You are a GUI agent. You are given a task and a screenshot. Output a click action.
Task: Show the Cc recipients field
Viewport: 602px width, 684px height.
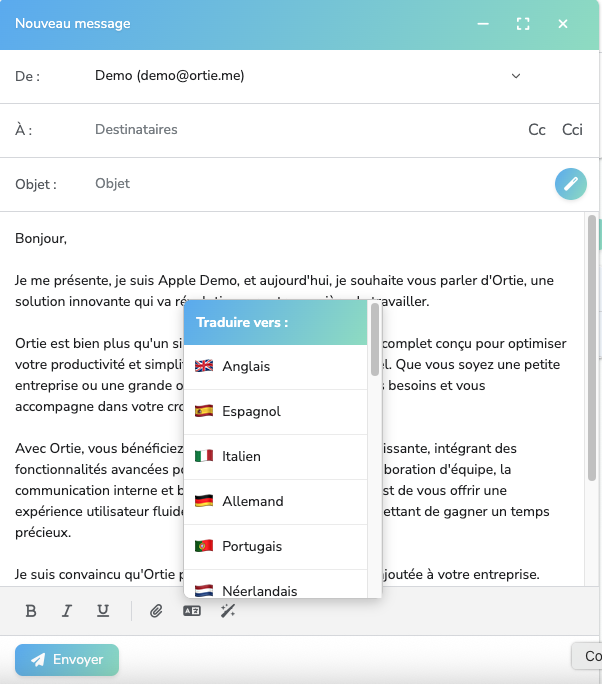[x=537, y=130]
